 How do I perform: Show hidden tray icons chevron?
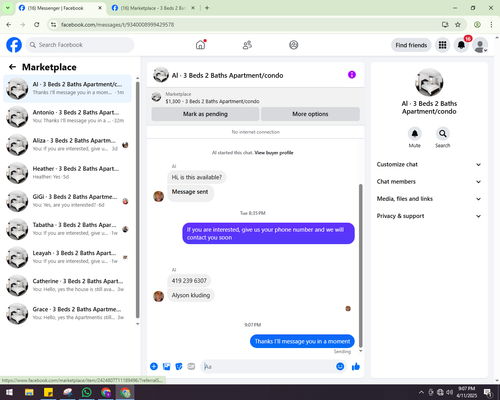pos(421,392)
